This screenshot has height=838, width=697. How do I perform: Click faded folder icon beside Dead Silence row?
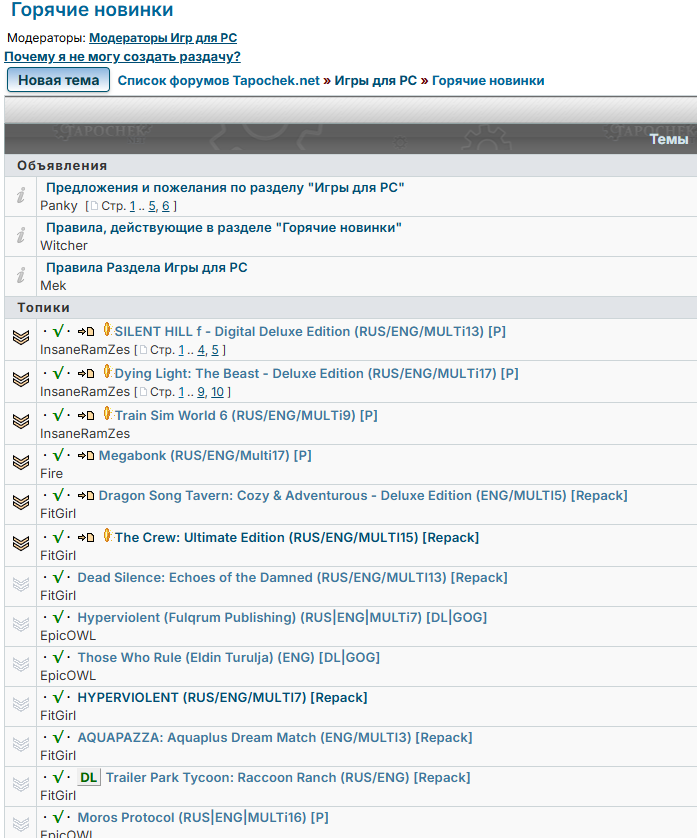(x=21, y=585)
